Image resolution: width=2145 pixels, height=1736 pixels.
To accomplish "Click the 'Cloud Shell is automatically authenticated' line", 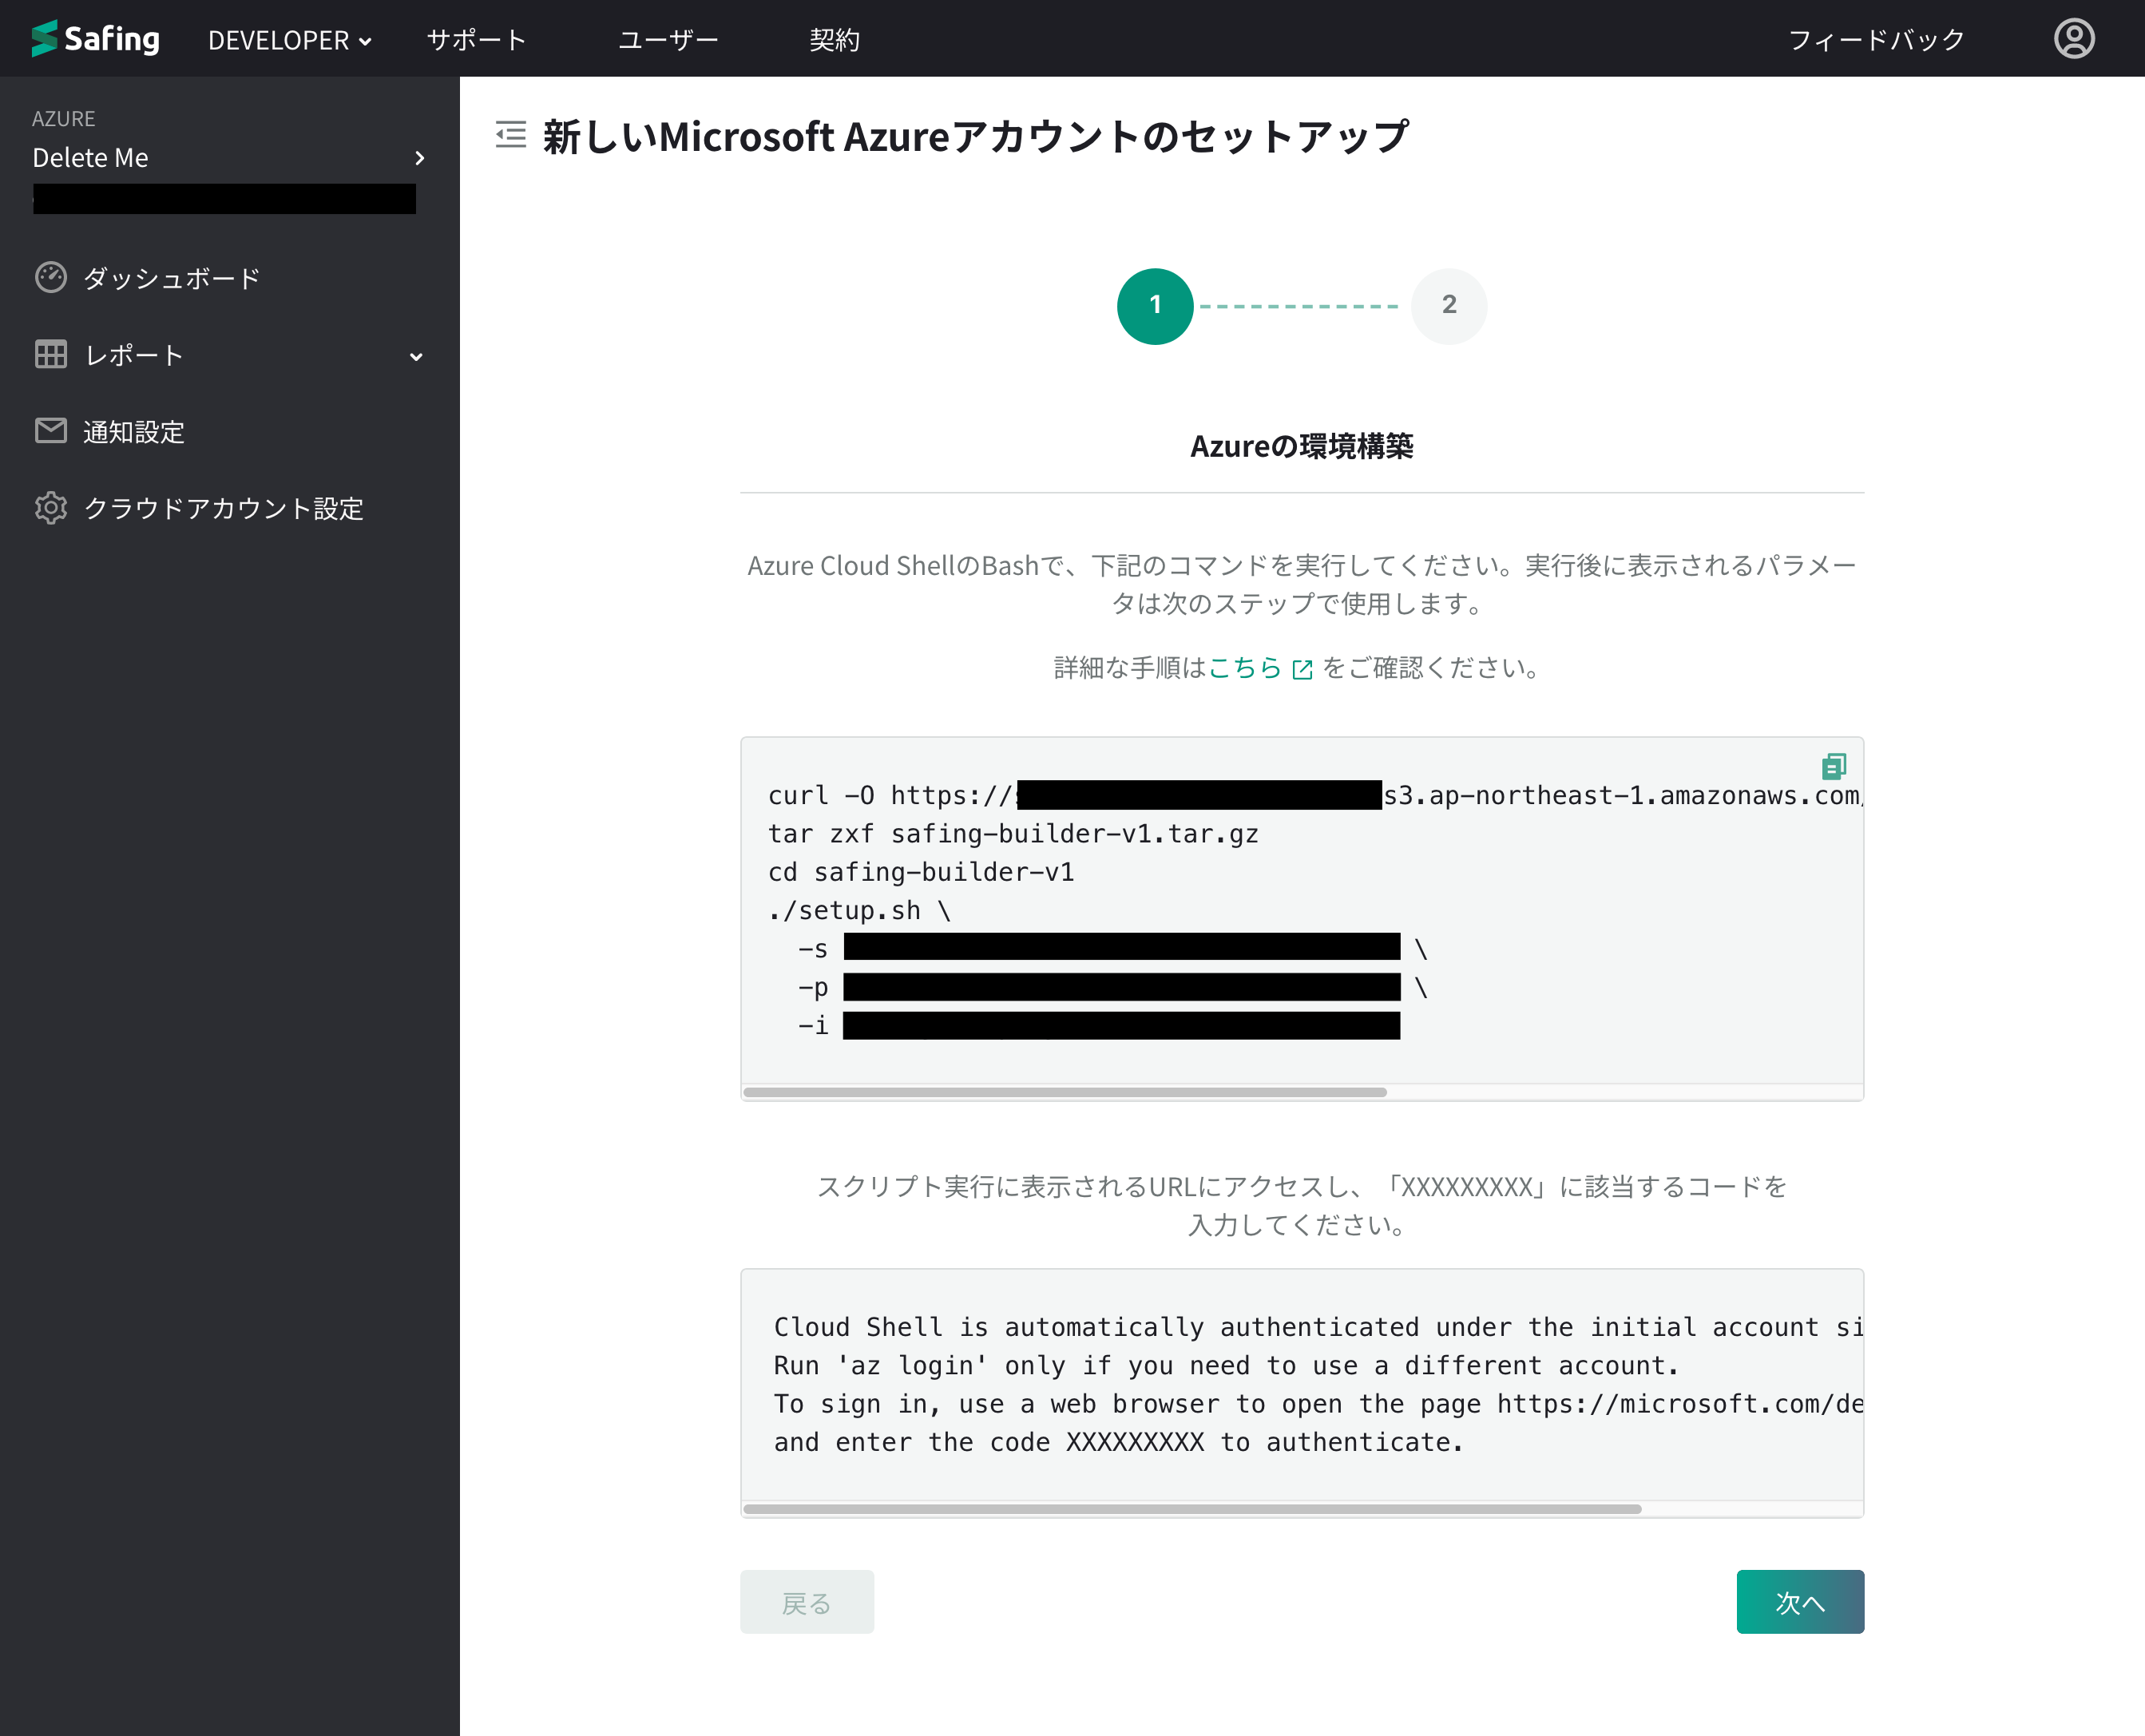I will tap(1318, 1328).
